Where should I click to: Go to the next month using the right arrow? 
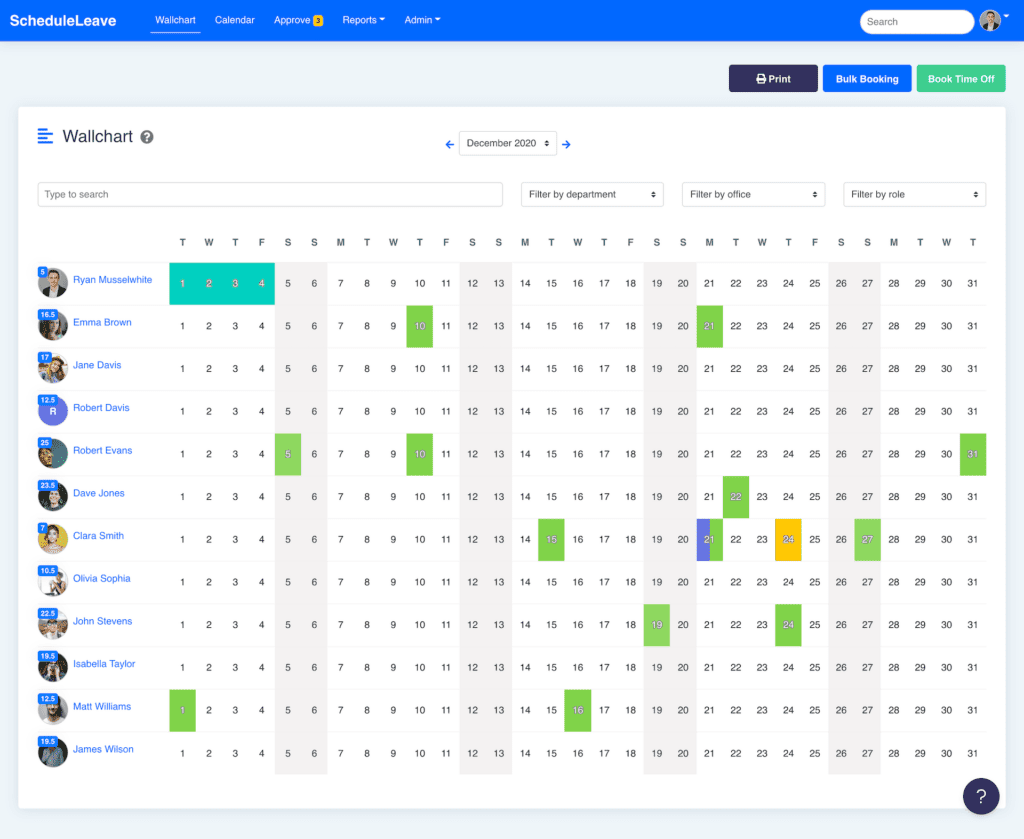pos(566,144)
